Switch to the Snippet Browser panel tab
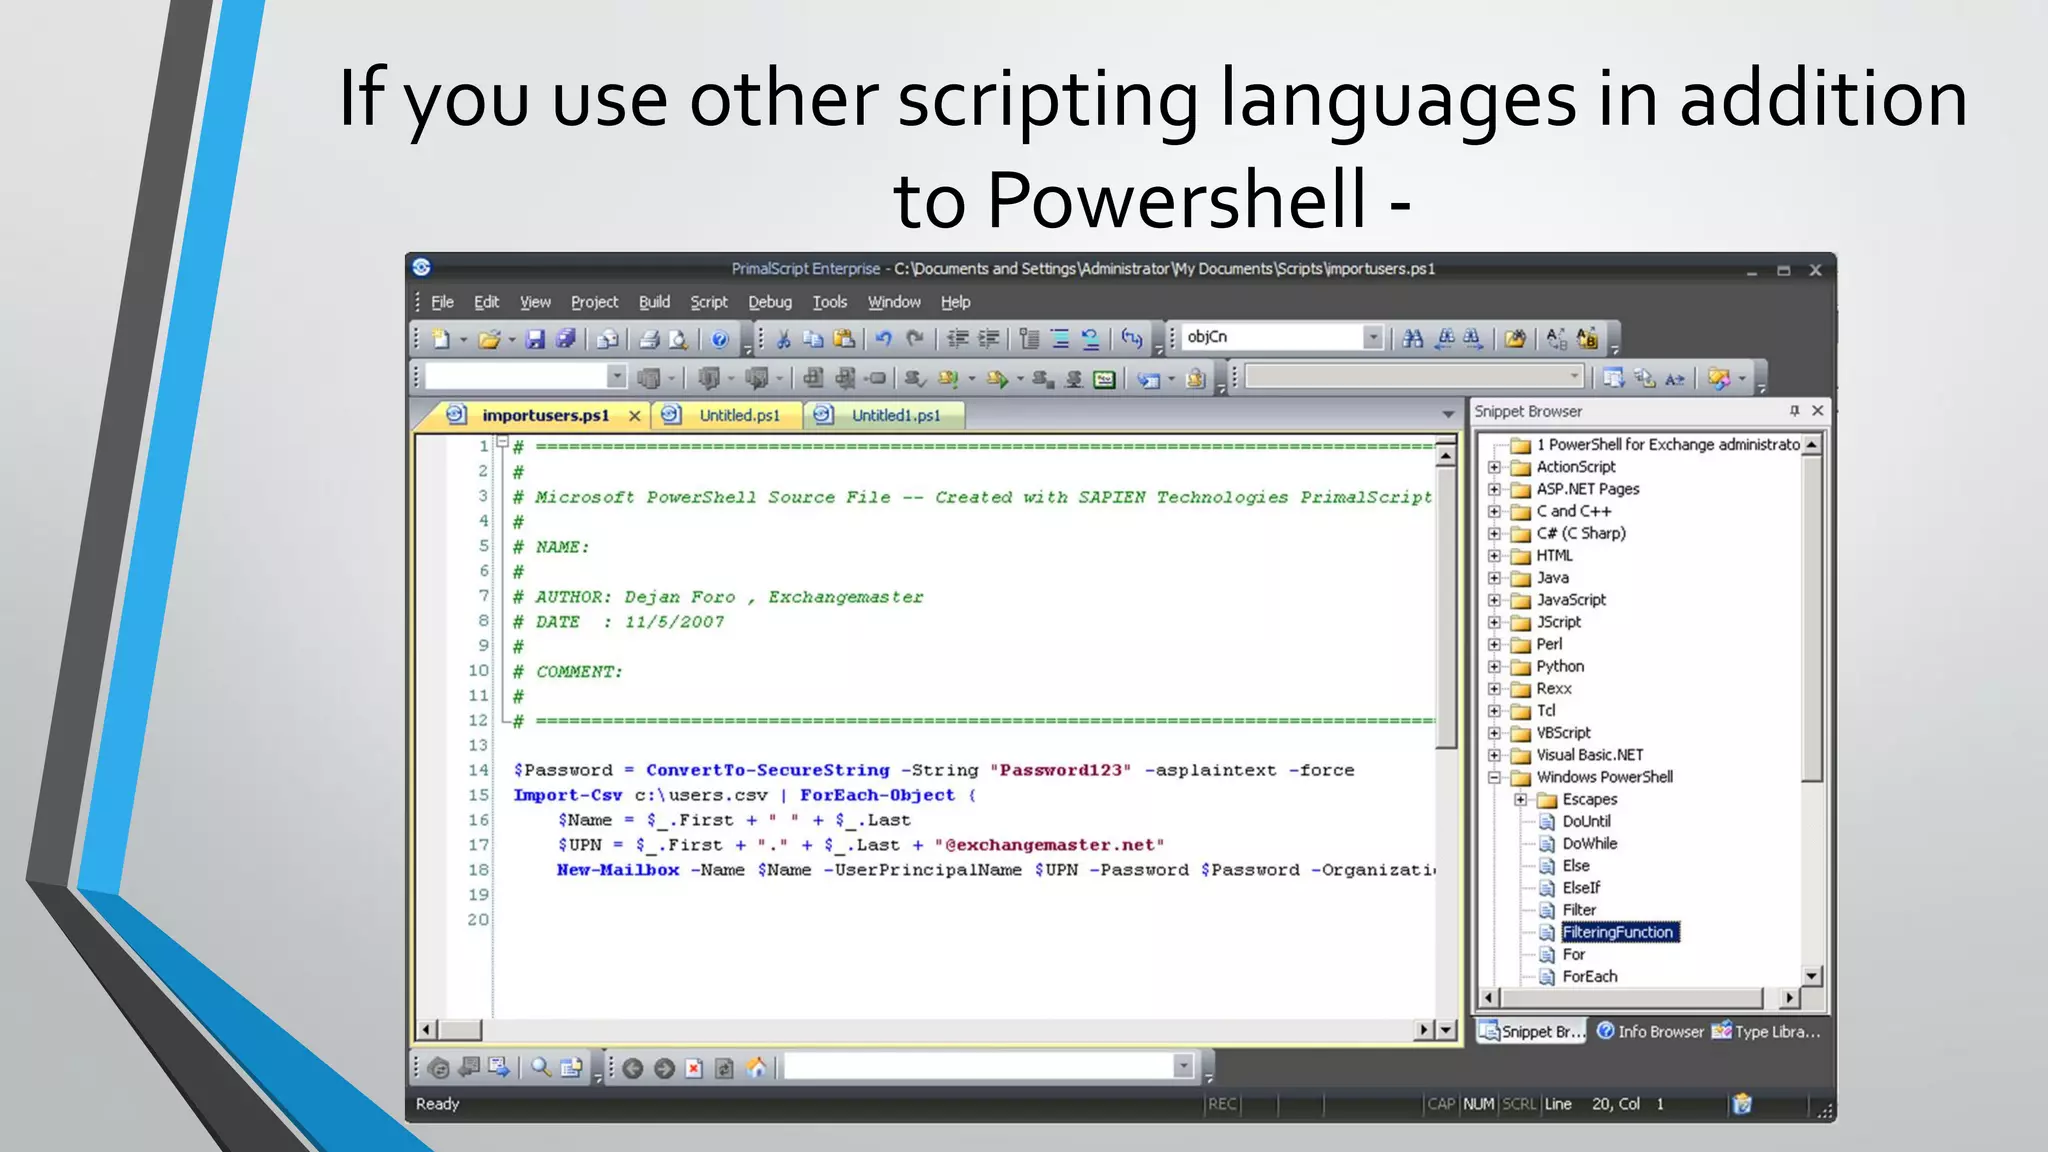 (x=1532, y=1031)
